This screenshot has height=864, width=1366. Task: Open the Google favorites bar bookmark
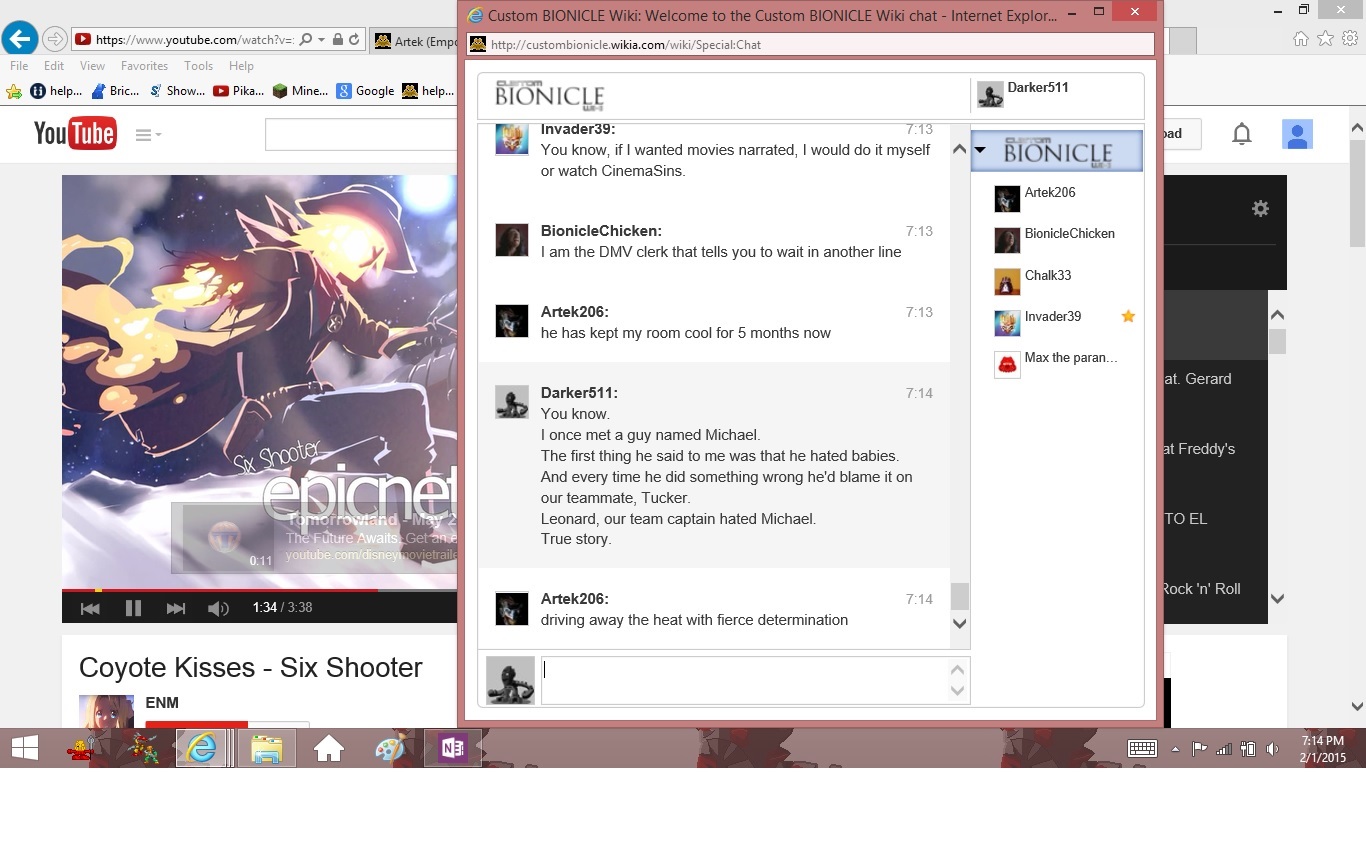366,91
